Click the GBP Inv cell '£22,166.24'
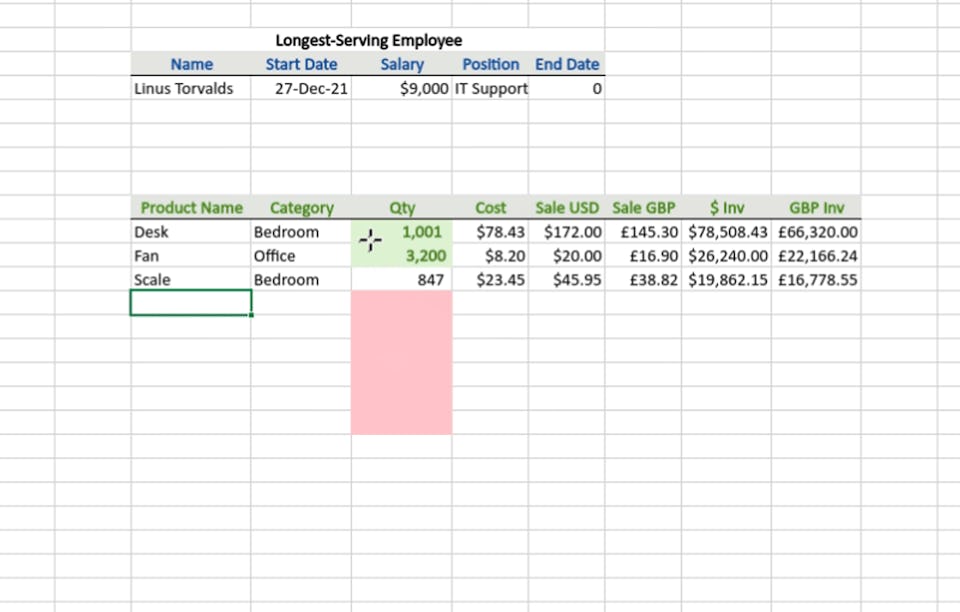Screen dimensions: 960x612 click(816, 256)
